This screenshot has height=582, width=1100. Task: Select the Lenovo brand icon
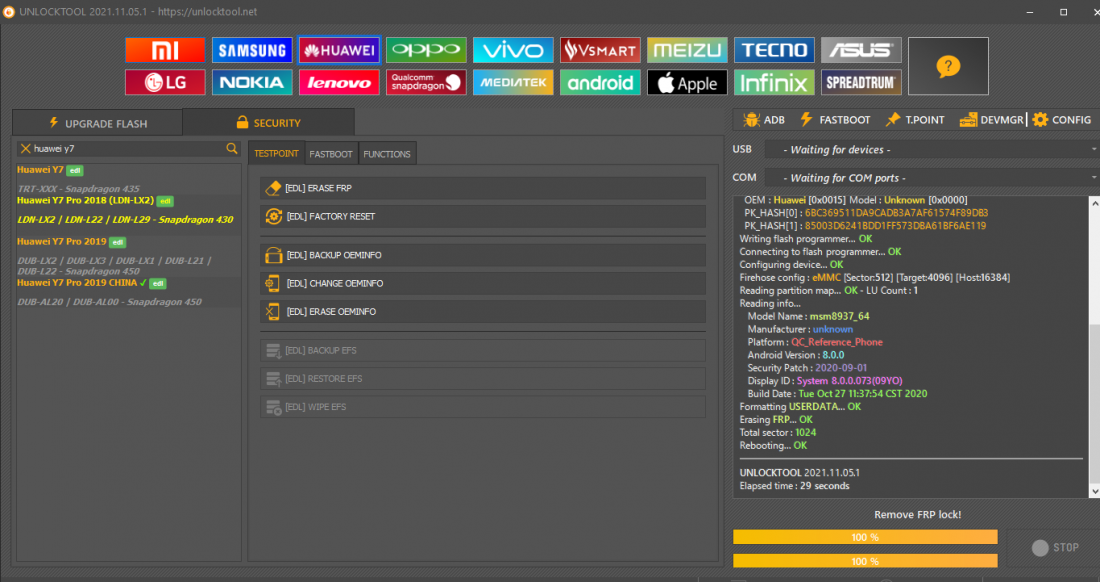point(339,83)
